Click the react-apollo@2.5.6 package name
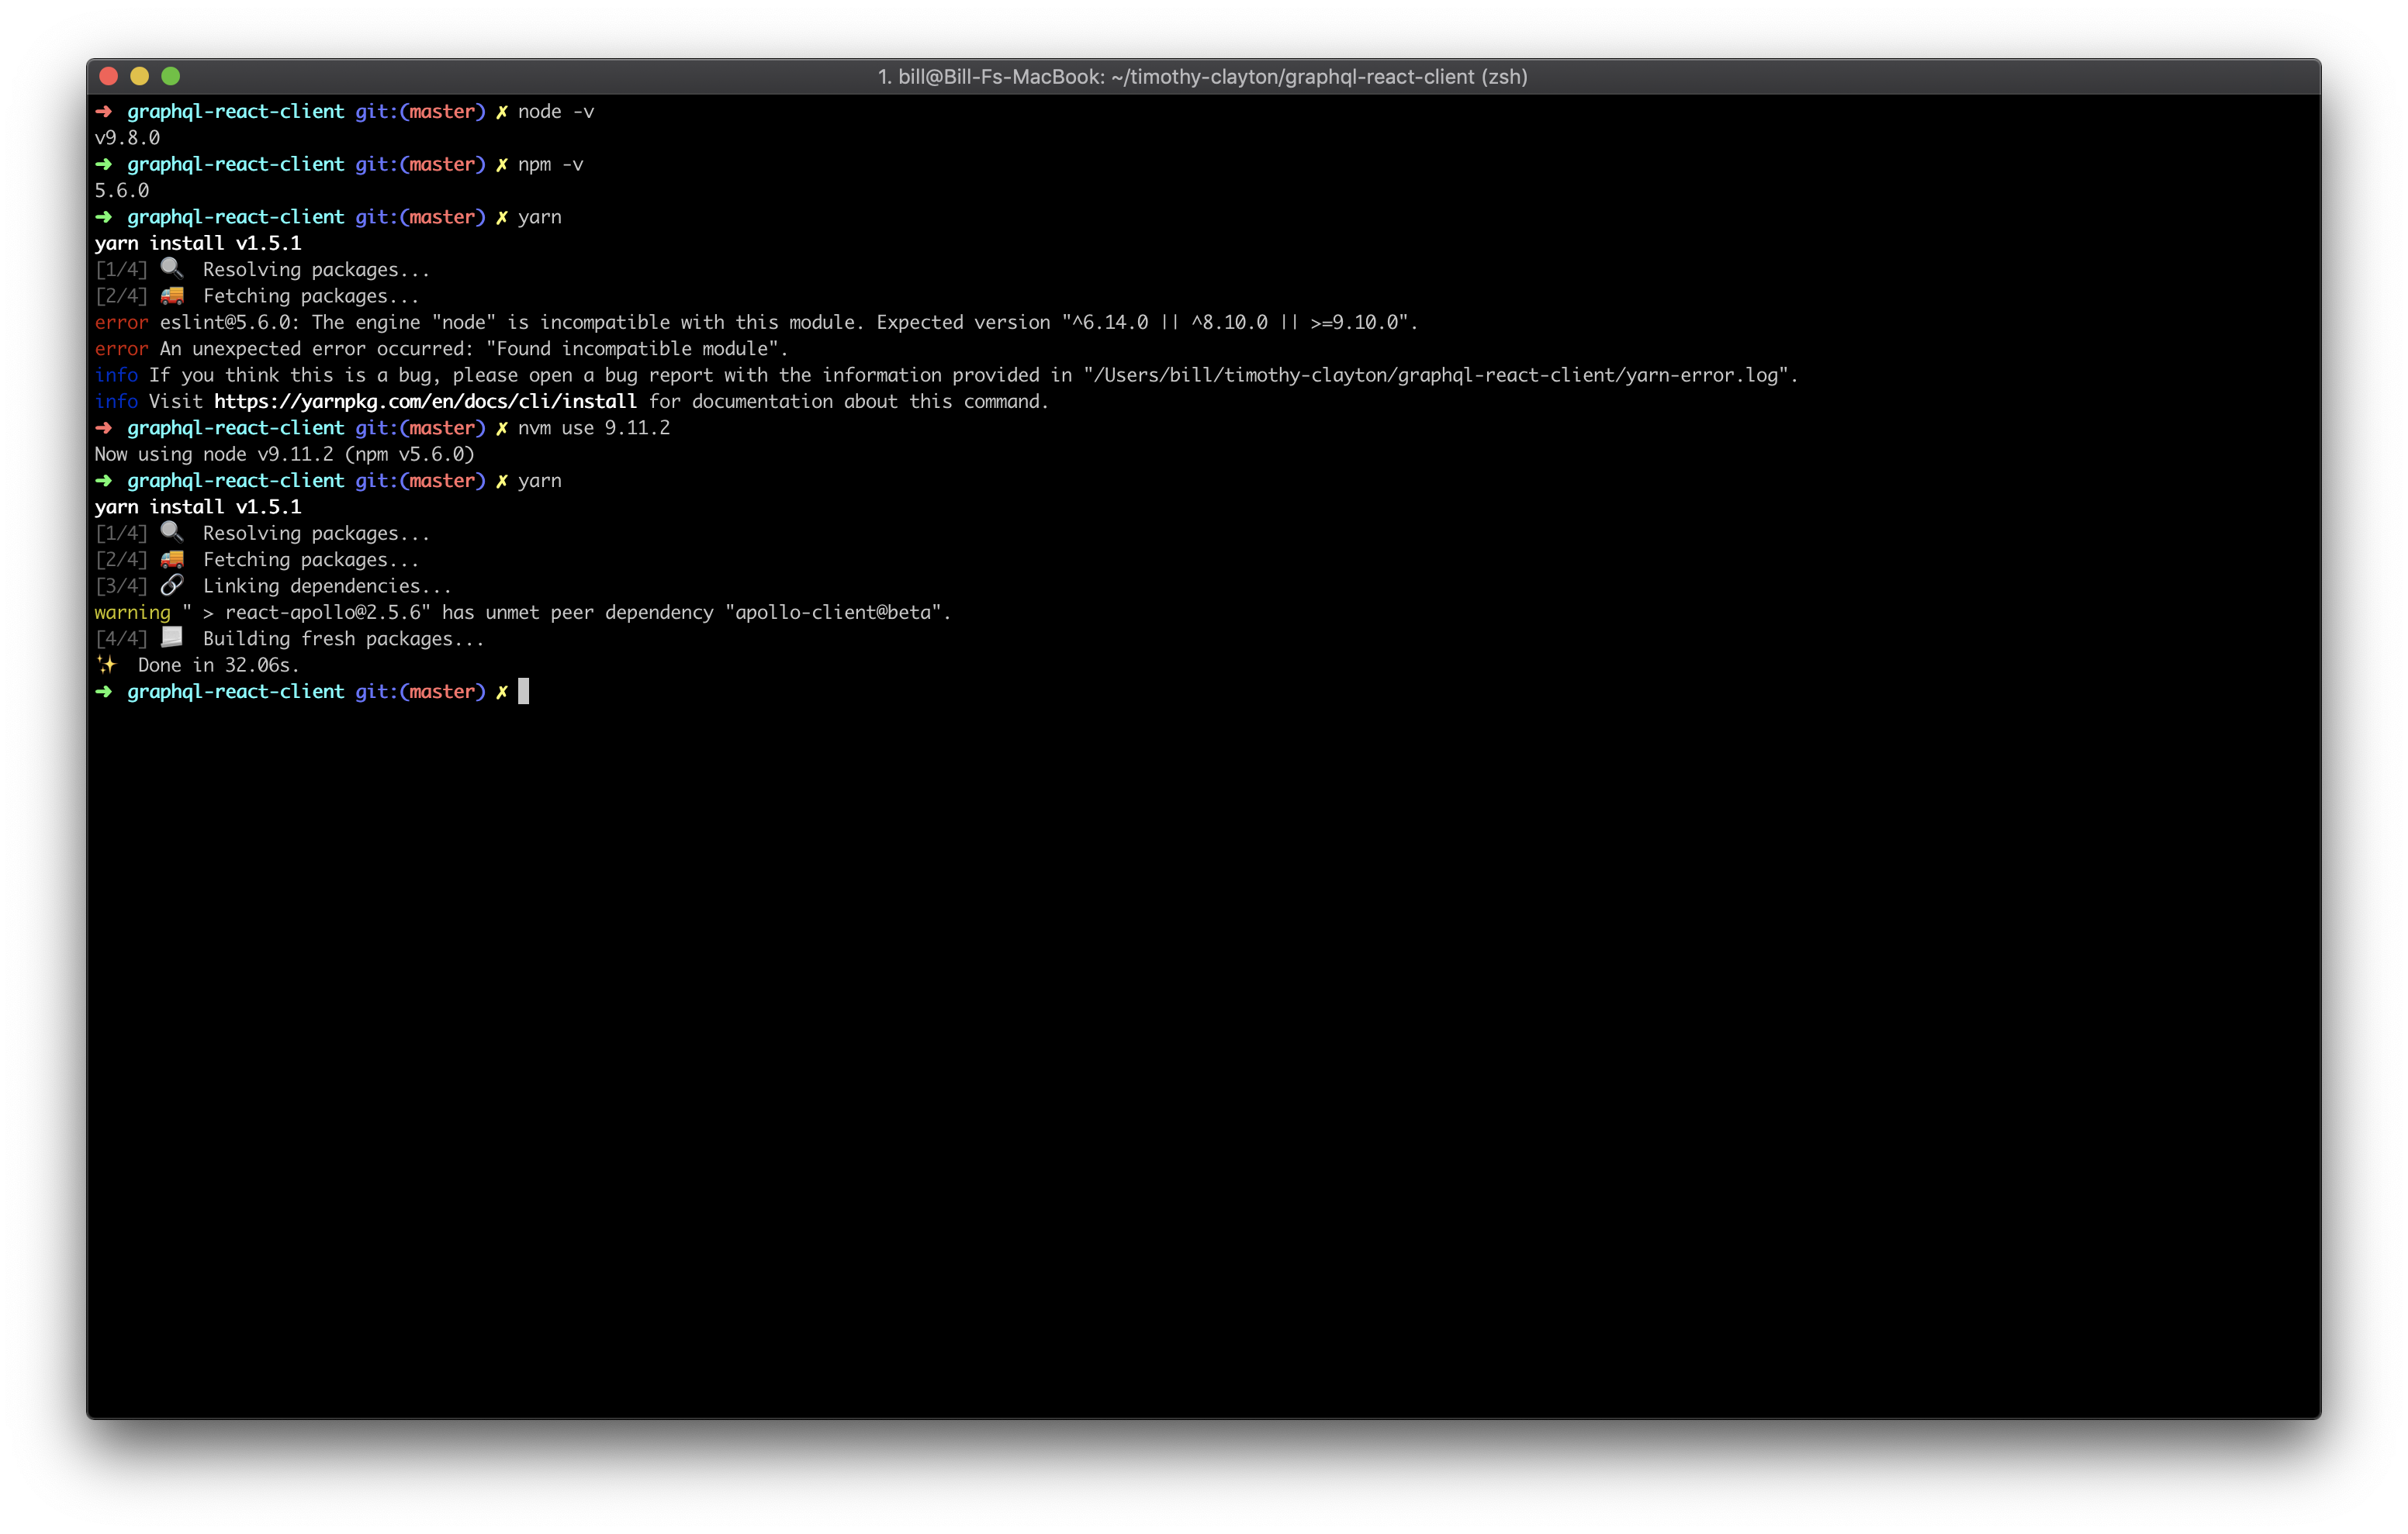The width and height of the screenshot is (2408, 1534). 326,612
